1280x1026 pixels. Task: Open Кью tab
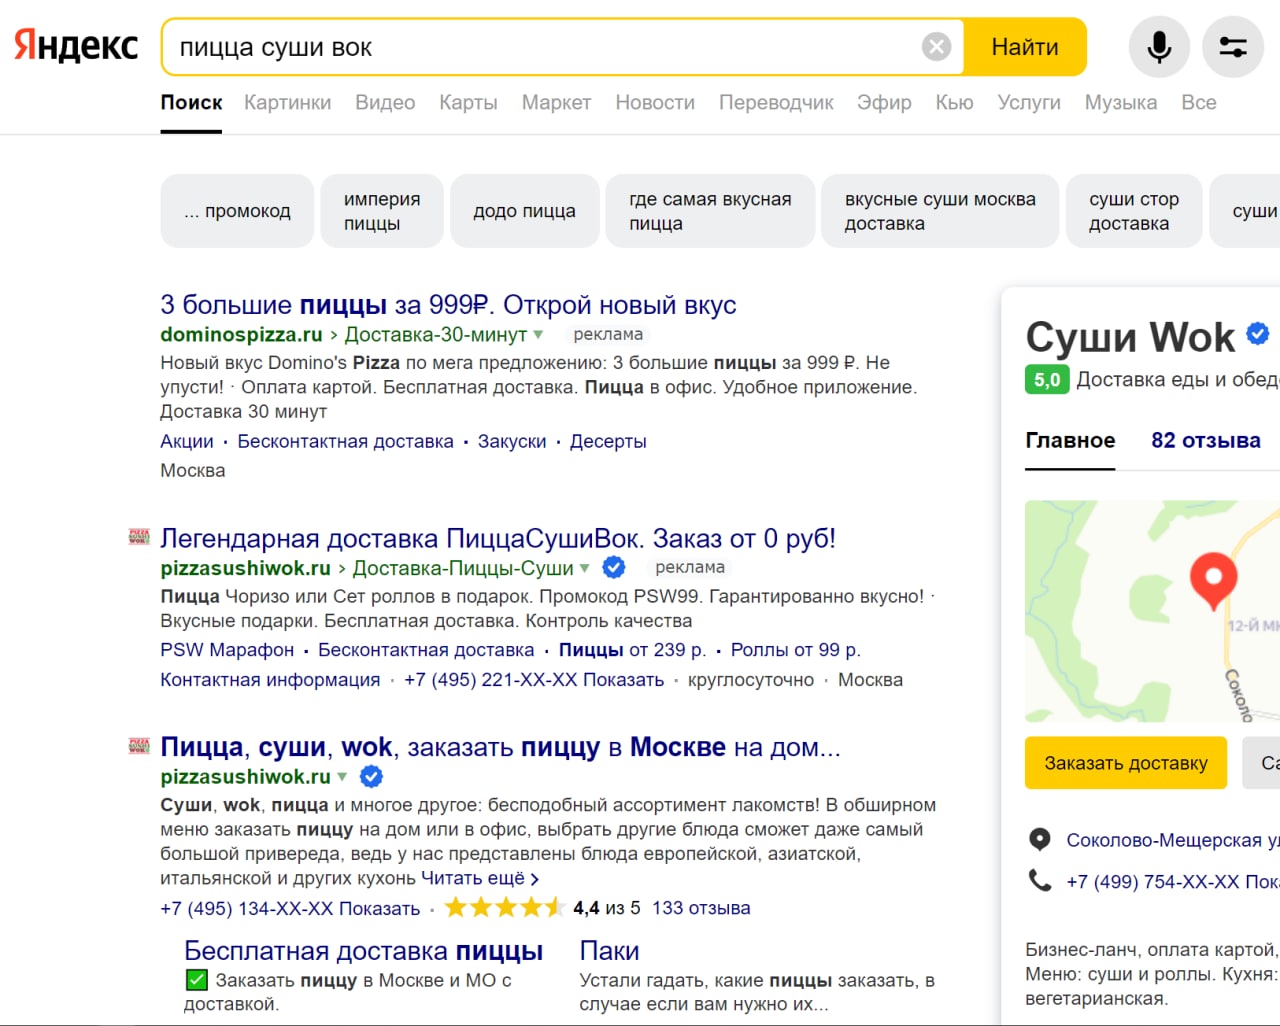[x=954, y=102]
